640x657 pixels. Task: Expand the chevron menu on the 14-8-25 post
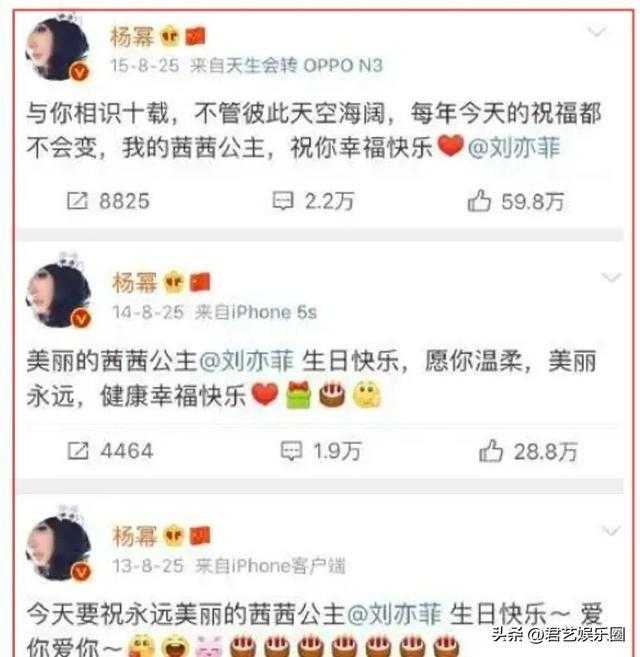coord(611,277)
